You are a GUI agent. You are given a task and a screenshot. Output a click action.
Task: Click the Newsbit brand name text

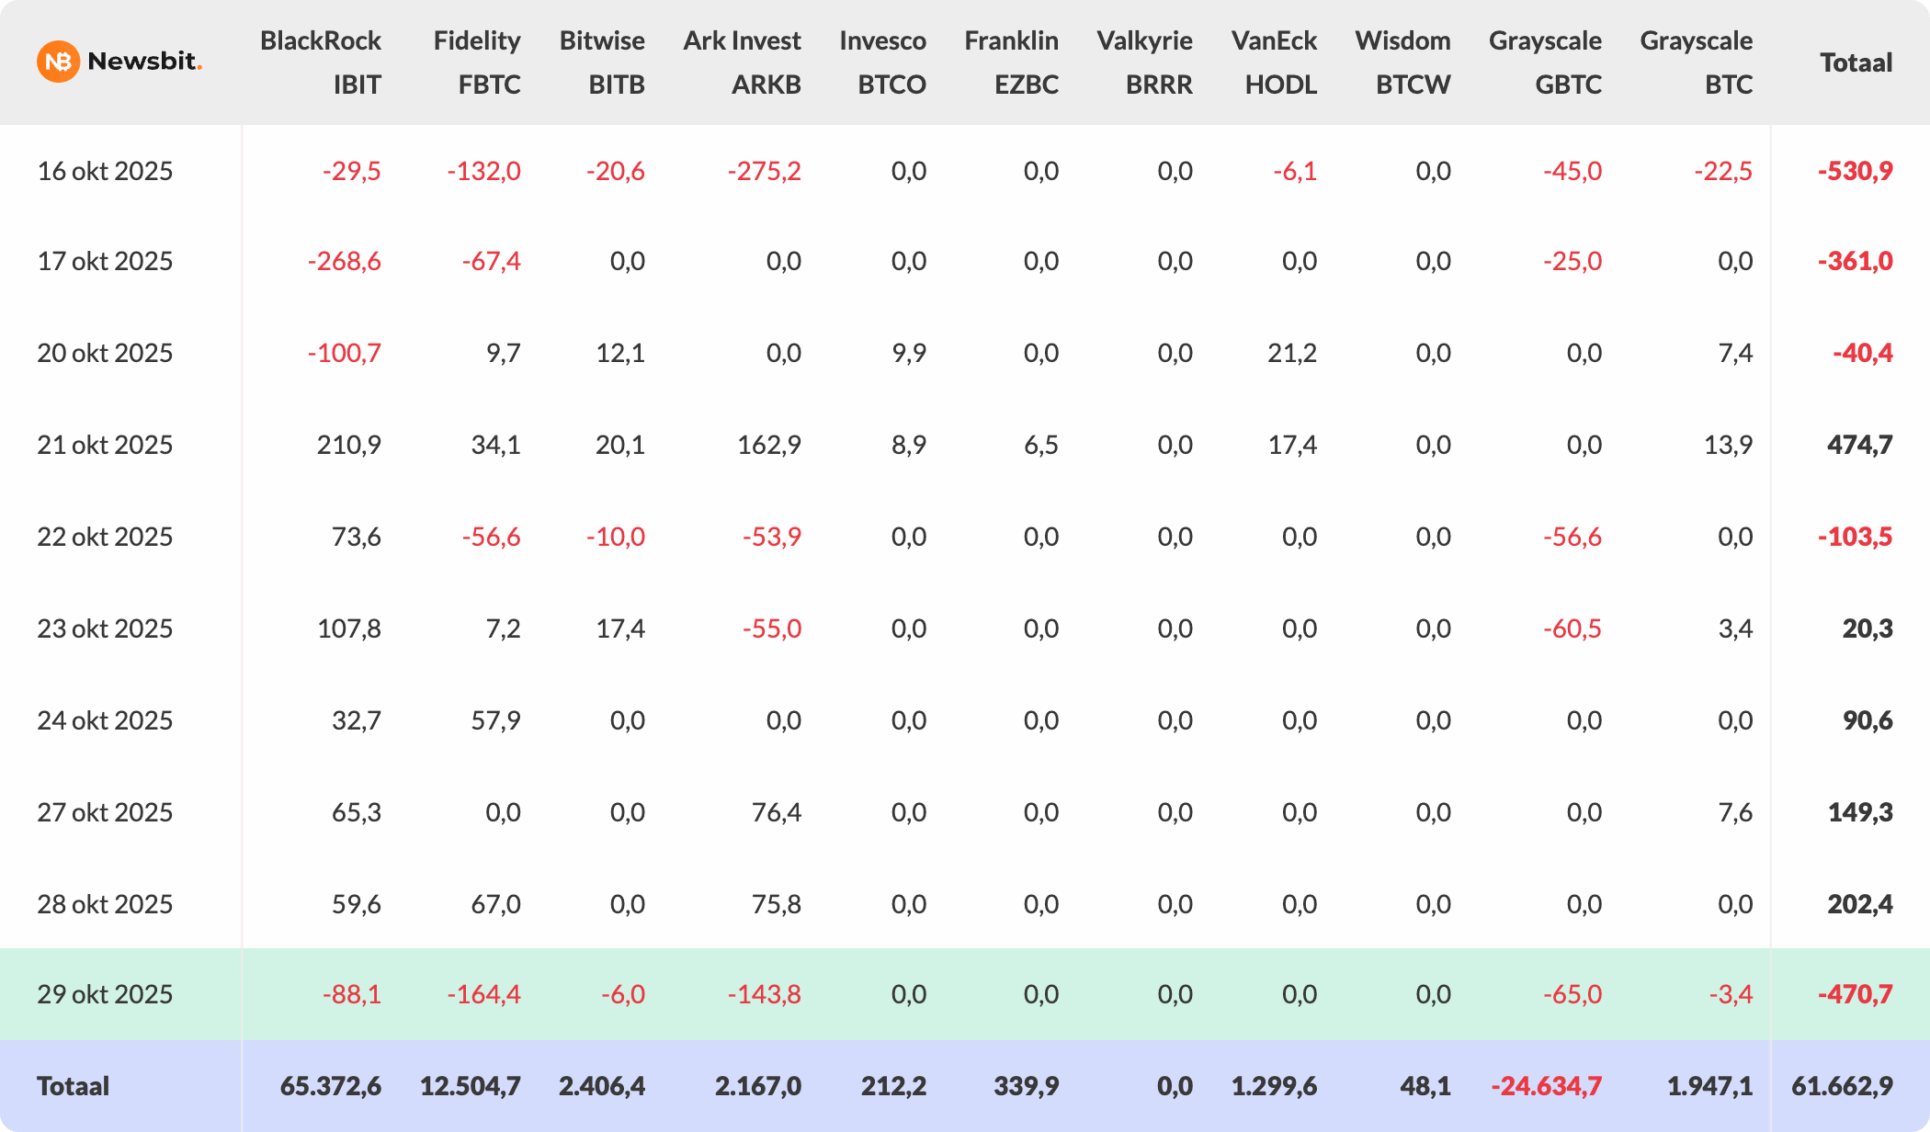(144, 61)
